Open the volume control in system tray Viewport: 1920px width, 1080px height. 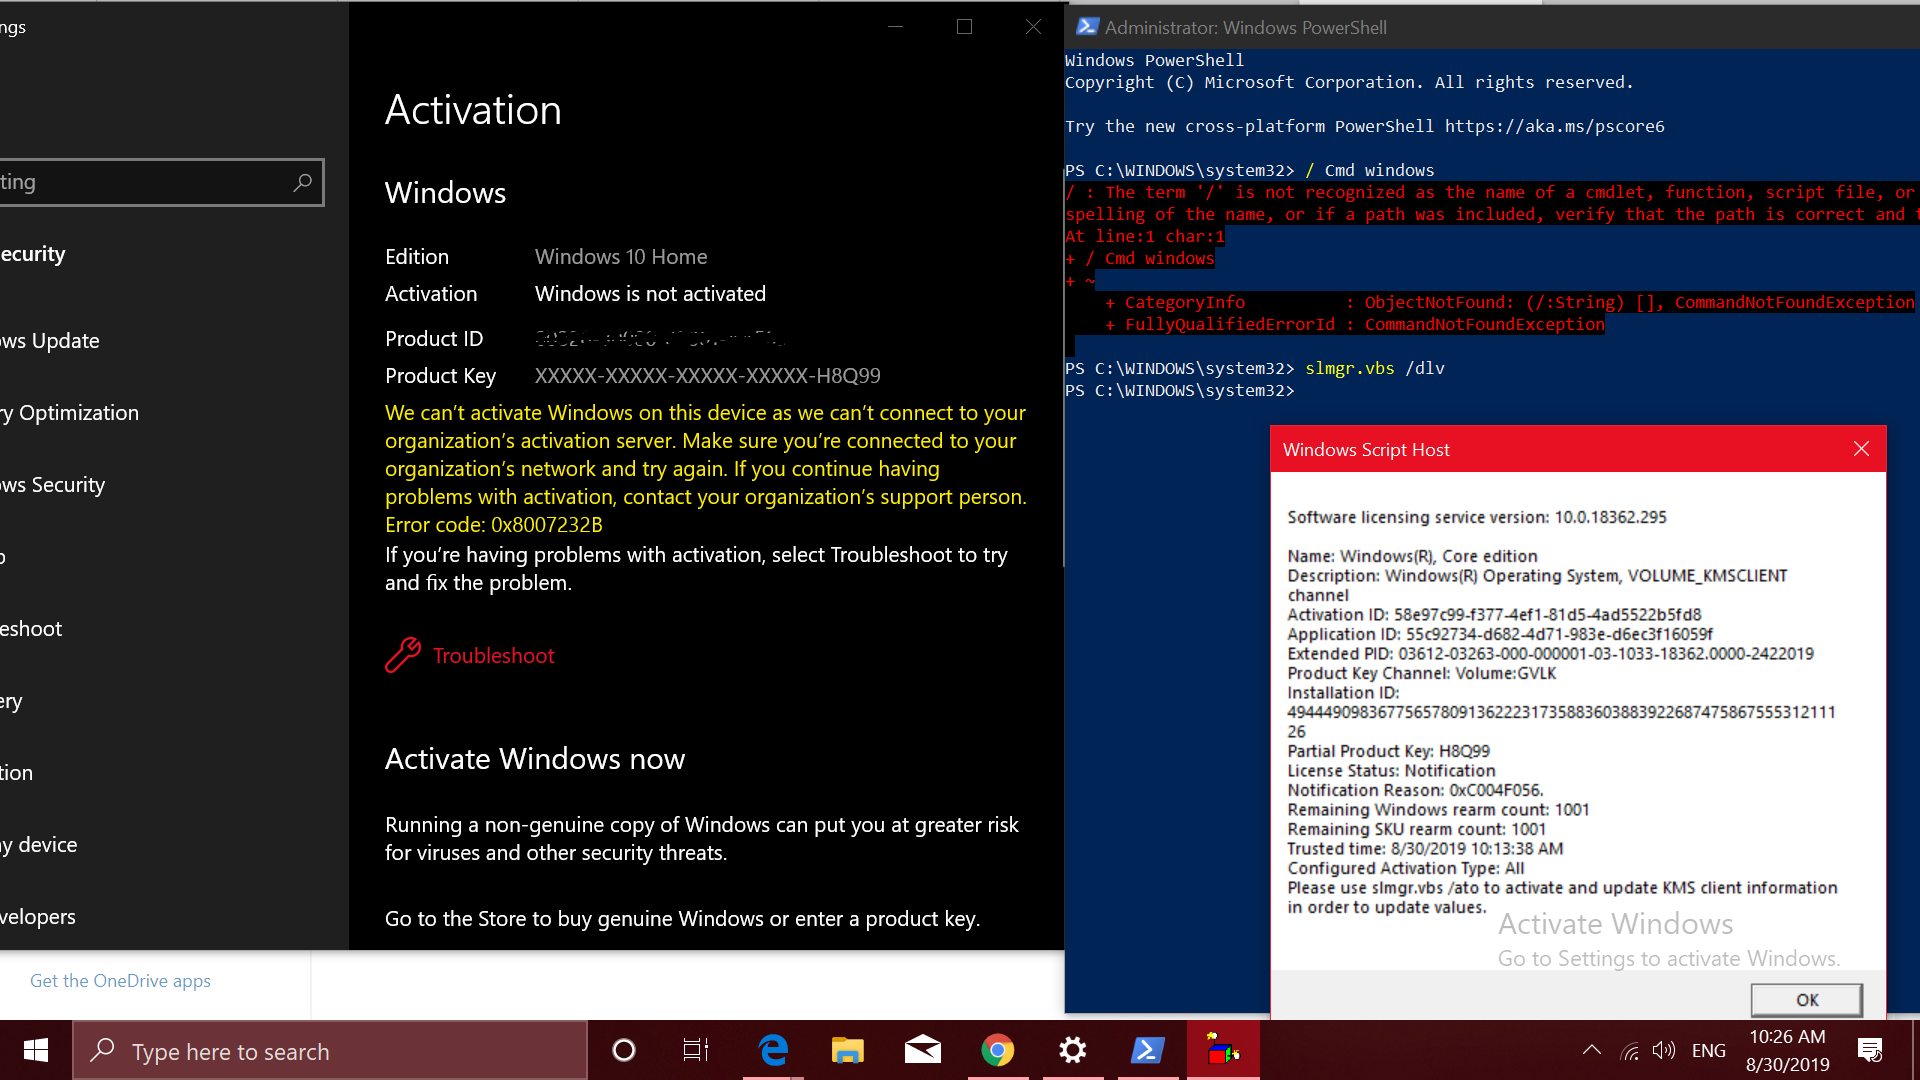point(1663,1050)
